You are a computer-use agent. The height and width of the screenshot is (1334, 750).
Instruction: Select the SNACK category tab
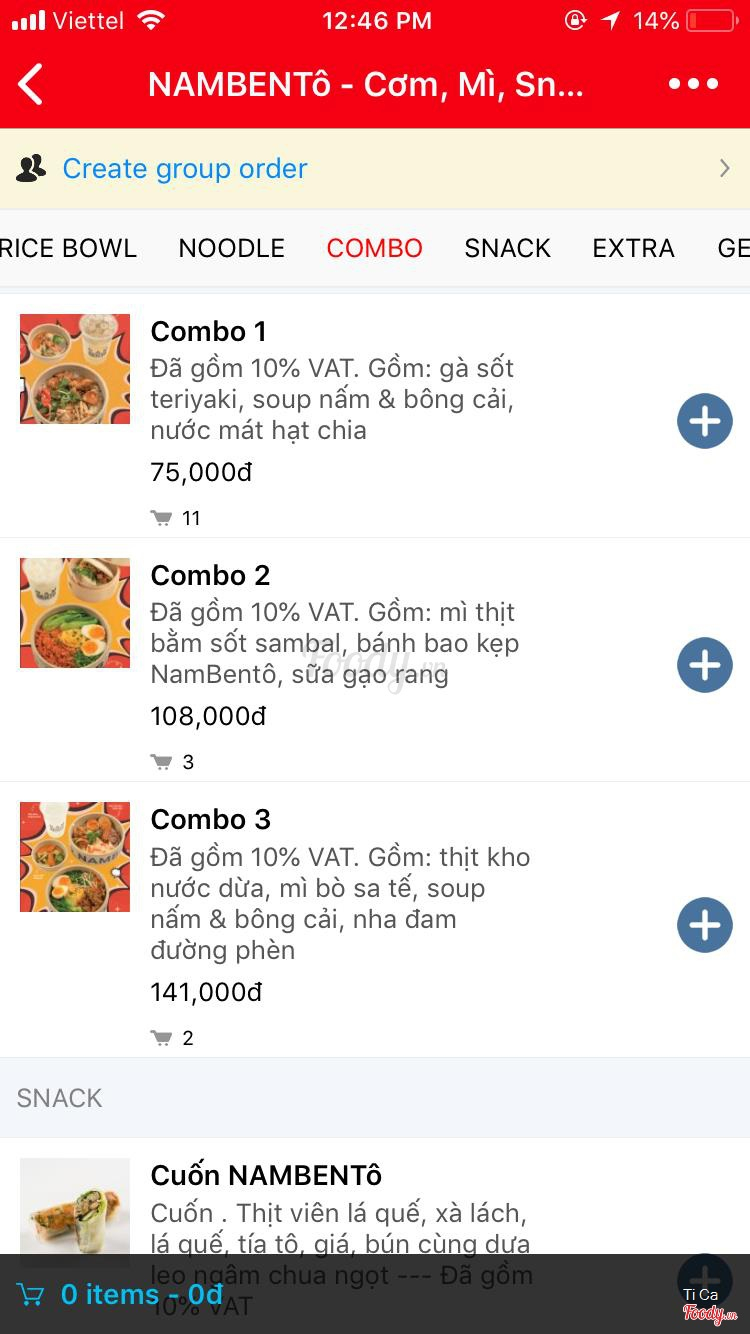pos(507,248)
